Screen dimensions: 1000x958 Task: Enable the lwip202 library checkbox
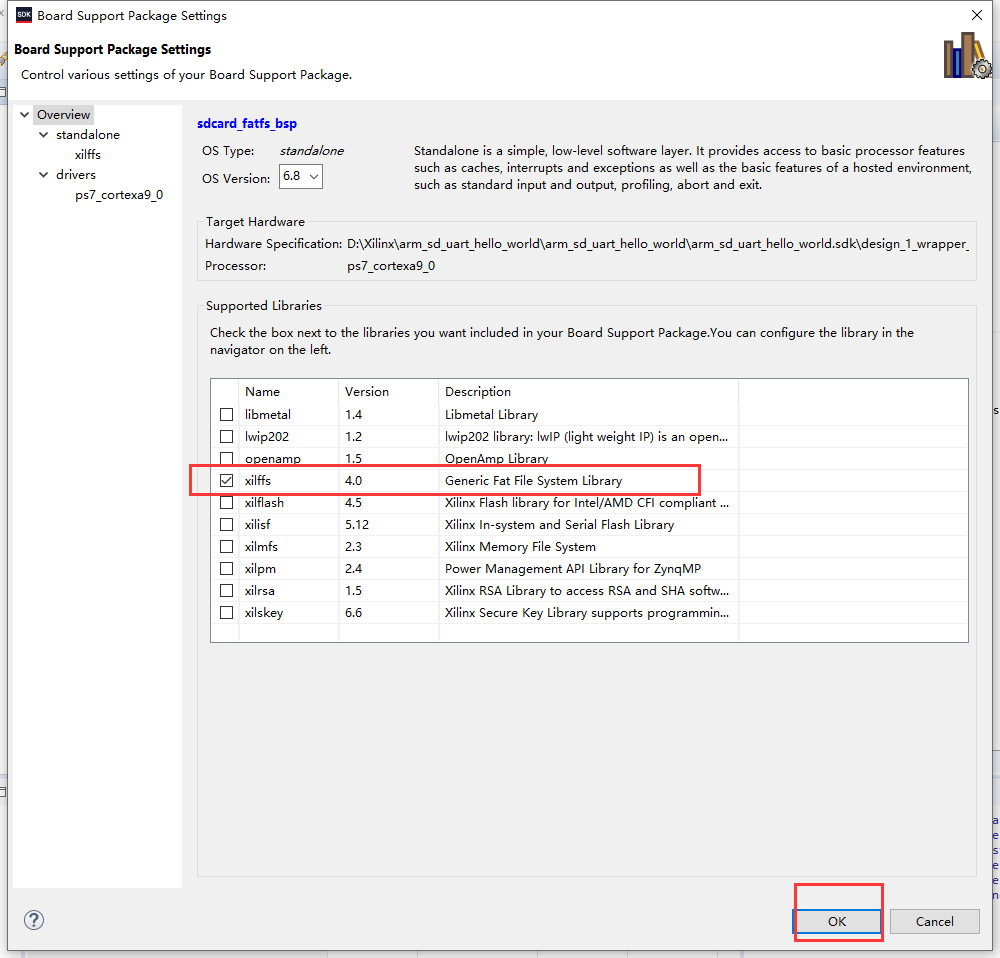[226, 436]
